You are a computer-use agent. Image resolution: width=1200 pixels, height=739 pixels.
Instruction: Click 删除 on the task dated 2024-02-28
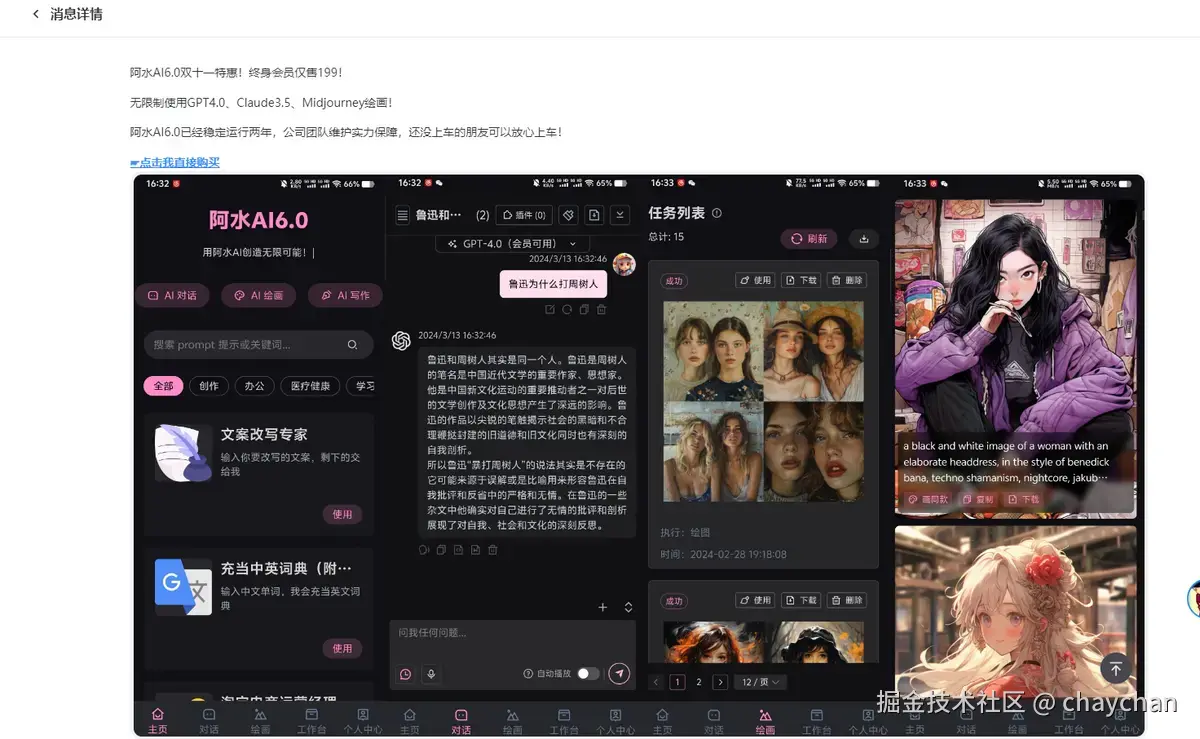[847, 281]
